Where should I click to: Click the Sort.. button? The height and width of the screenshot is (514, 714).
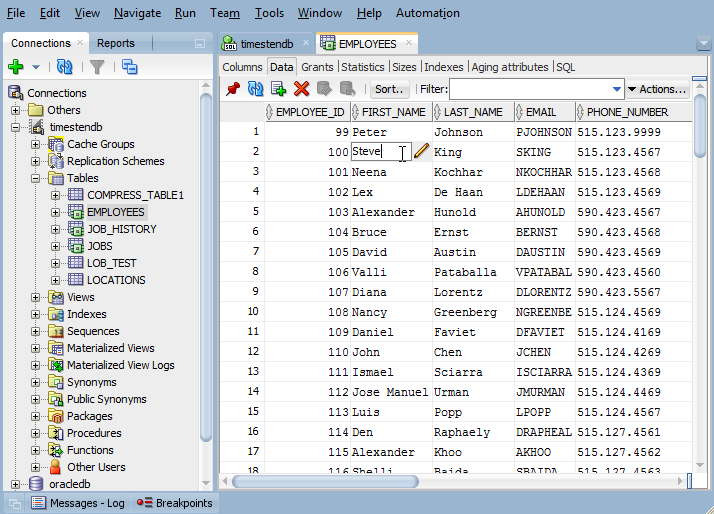click(x=389, y=89)
